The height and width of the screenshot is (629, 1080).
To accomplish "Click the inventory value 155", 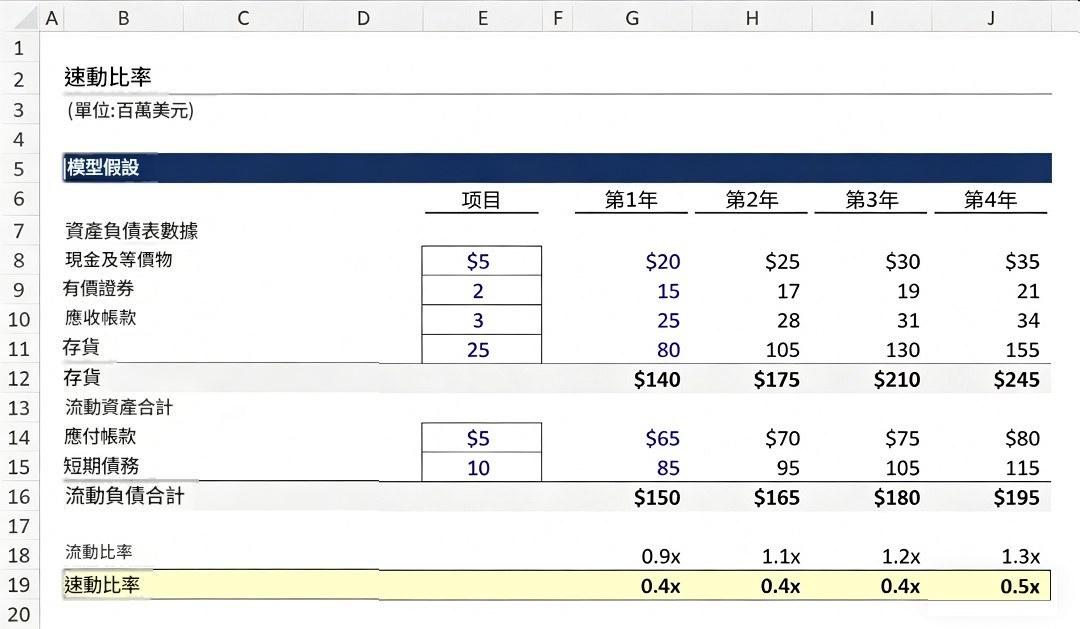I will pyautogui.click(x=1022, y=350).
